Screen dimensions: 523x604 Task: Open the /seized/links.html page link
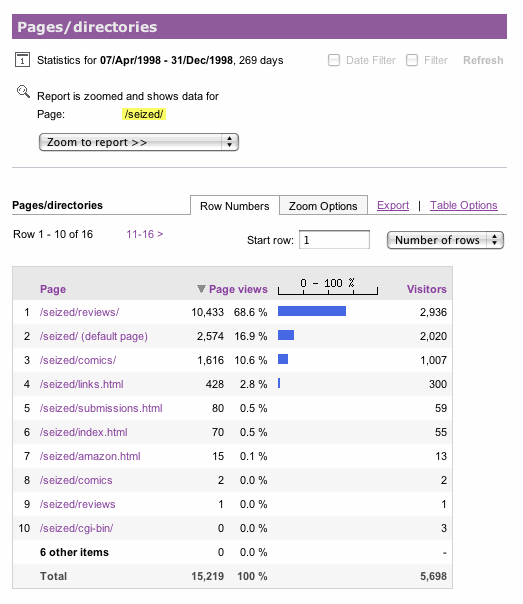[x=82, y=384]
